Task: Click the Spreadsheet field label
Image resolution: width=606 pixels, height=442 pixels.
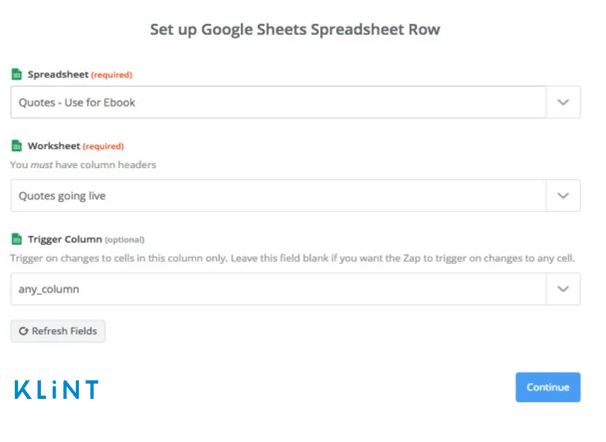Action: click(58, 74)
